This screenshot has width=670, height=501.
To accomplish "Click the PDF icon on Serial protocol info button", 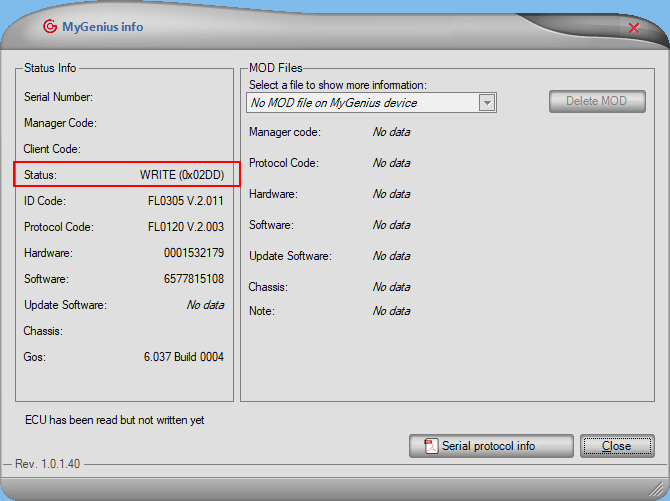I will click(431, 446).
